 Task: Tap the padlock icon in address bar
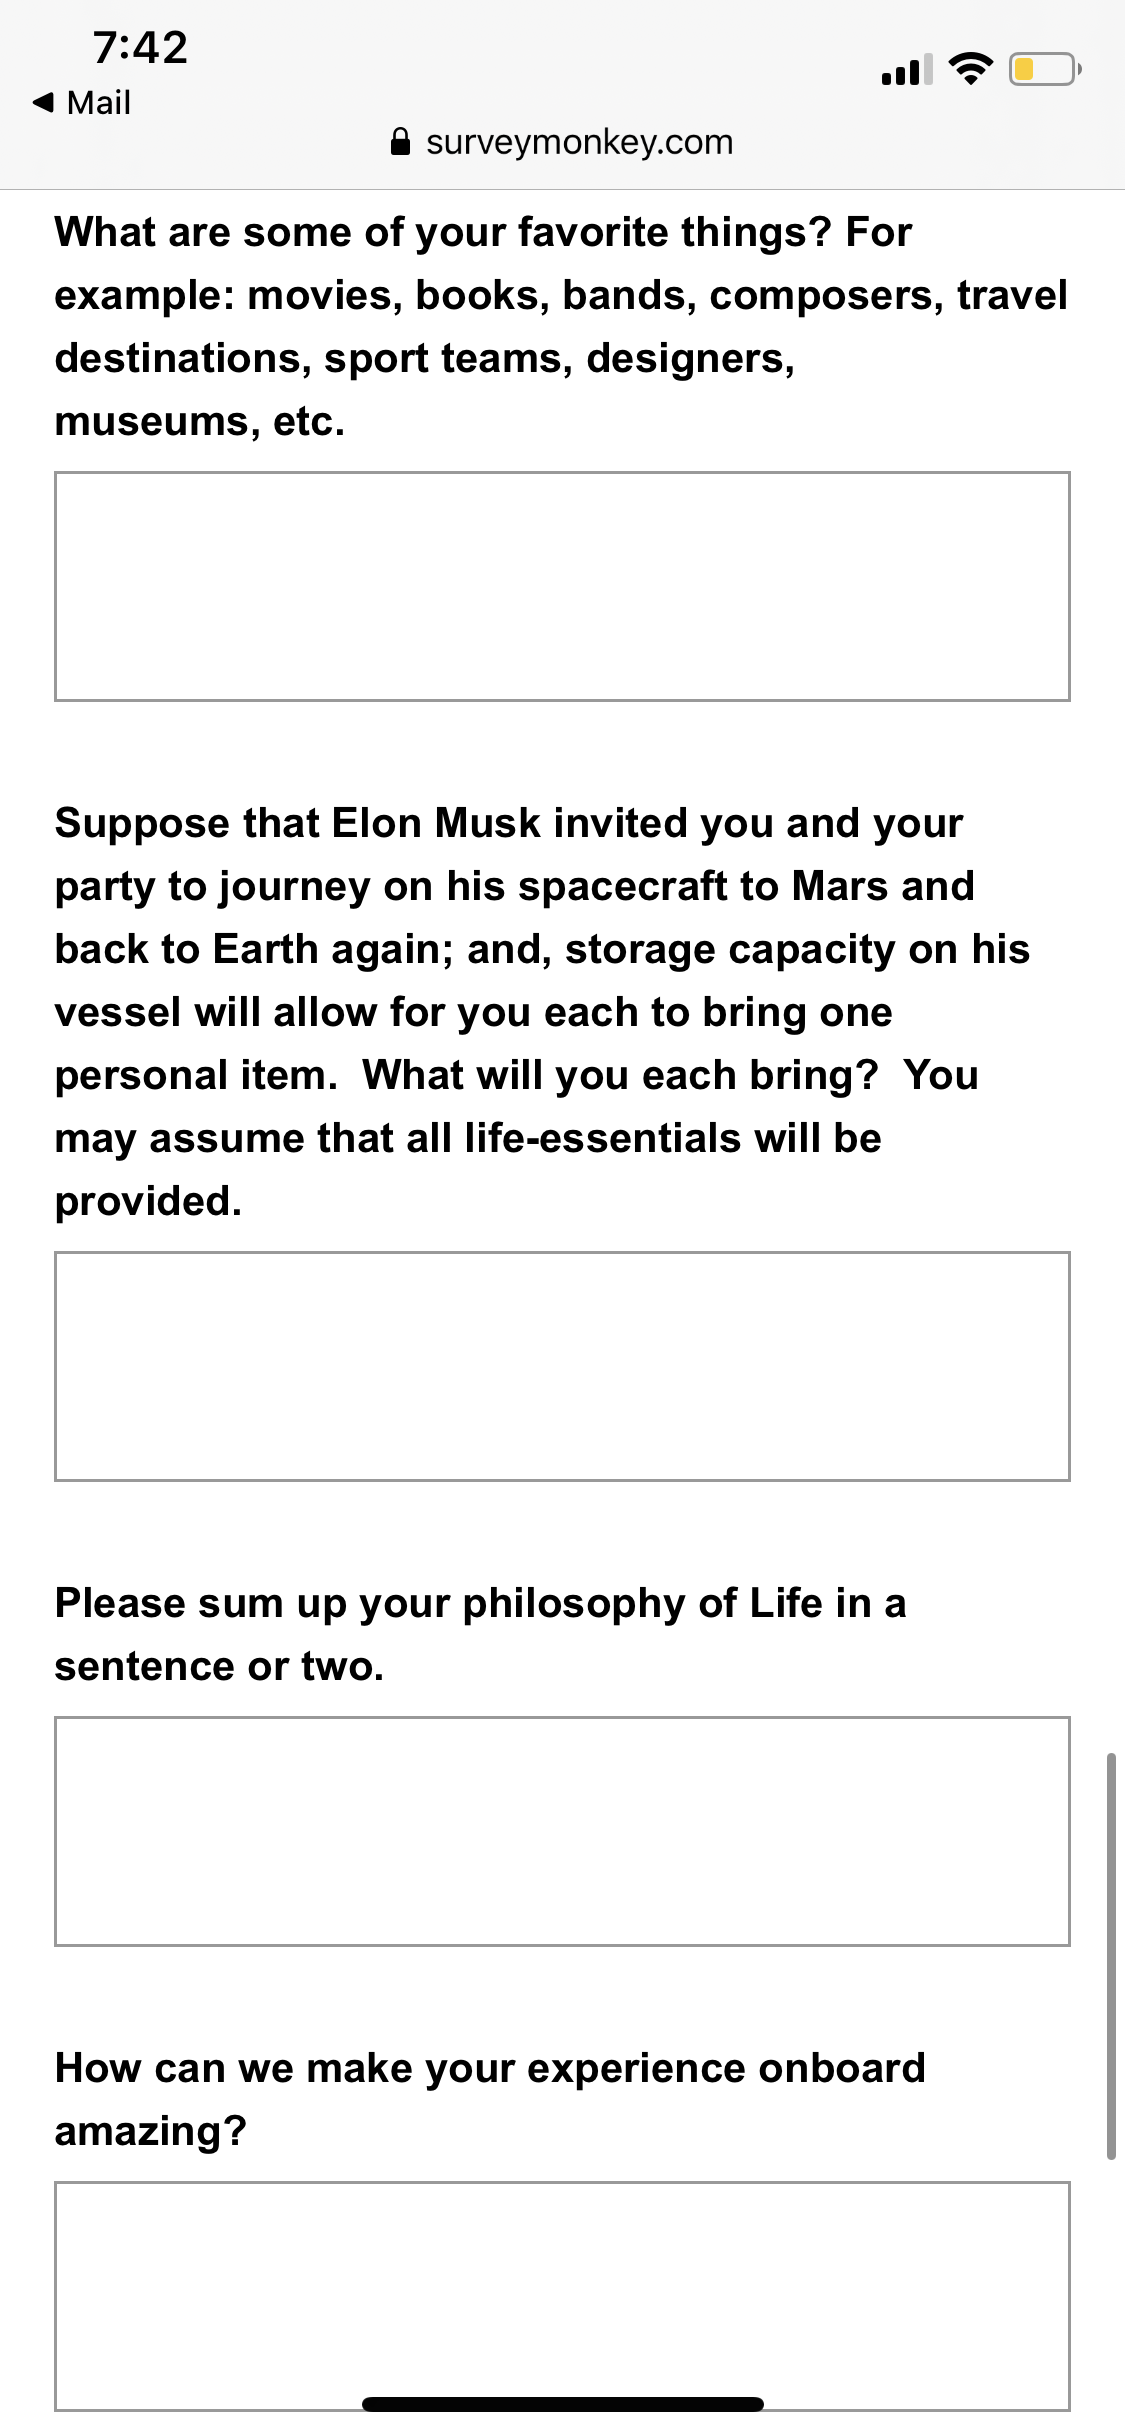[x=400, y=142]
